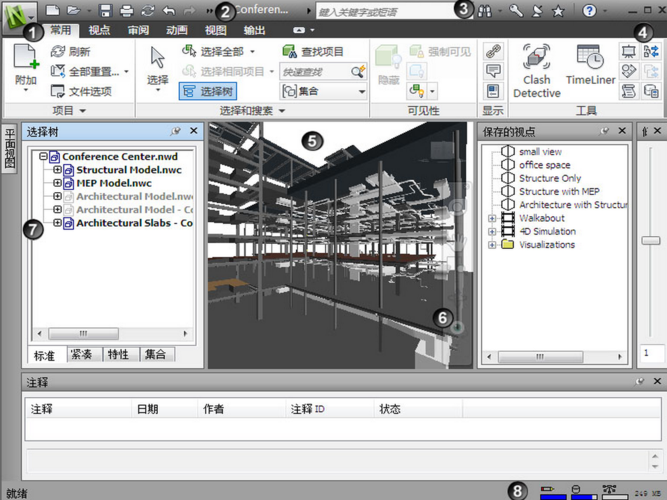Click Select All (选择全部) button
667x500 pixels.
218,51
